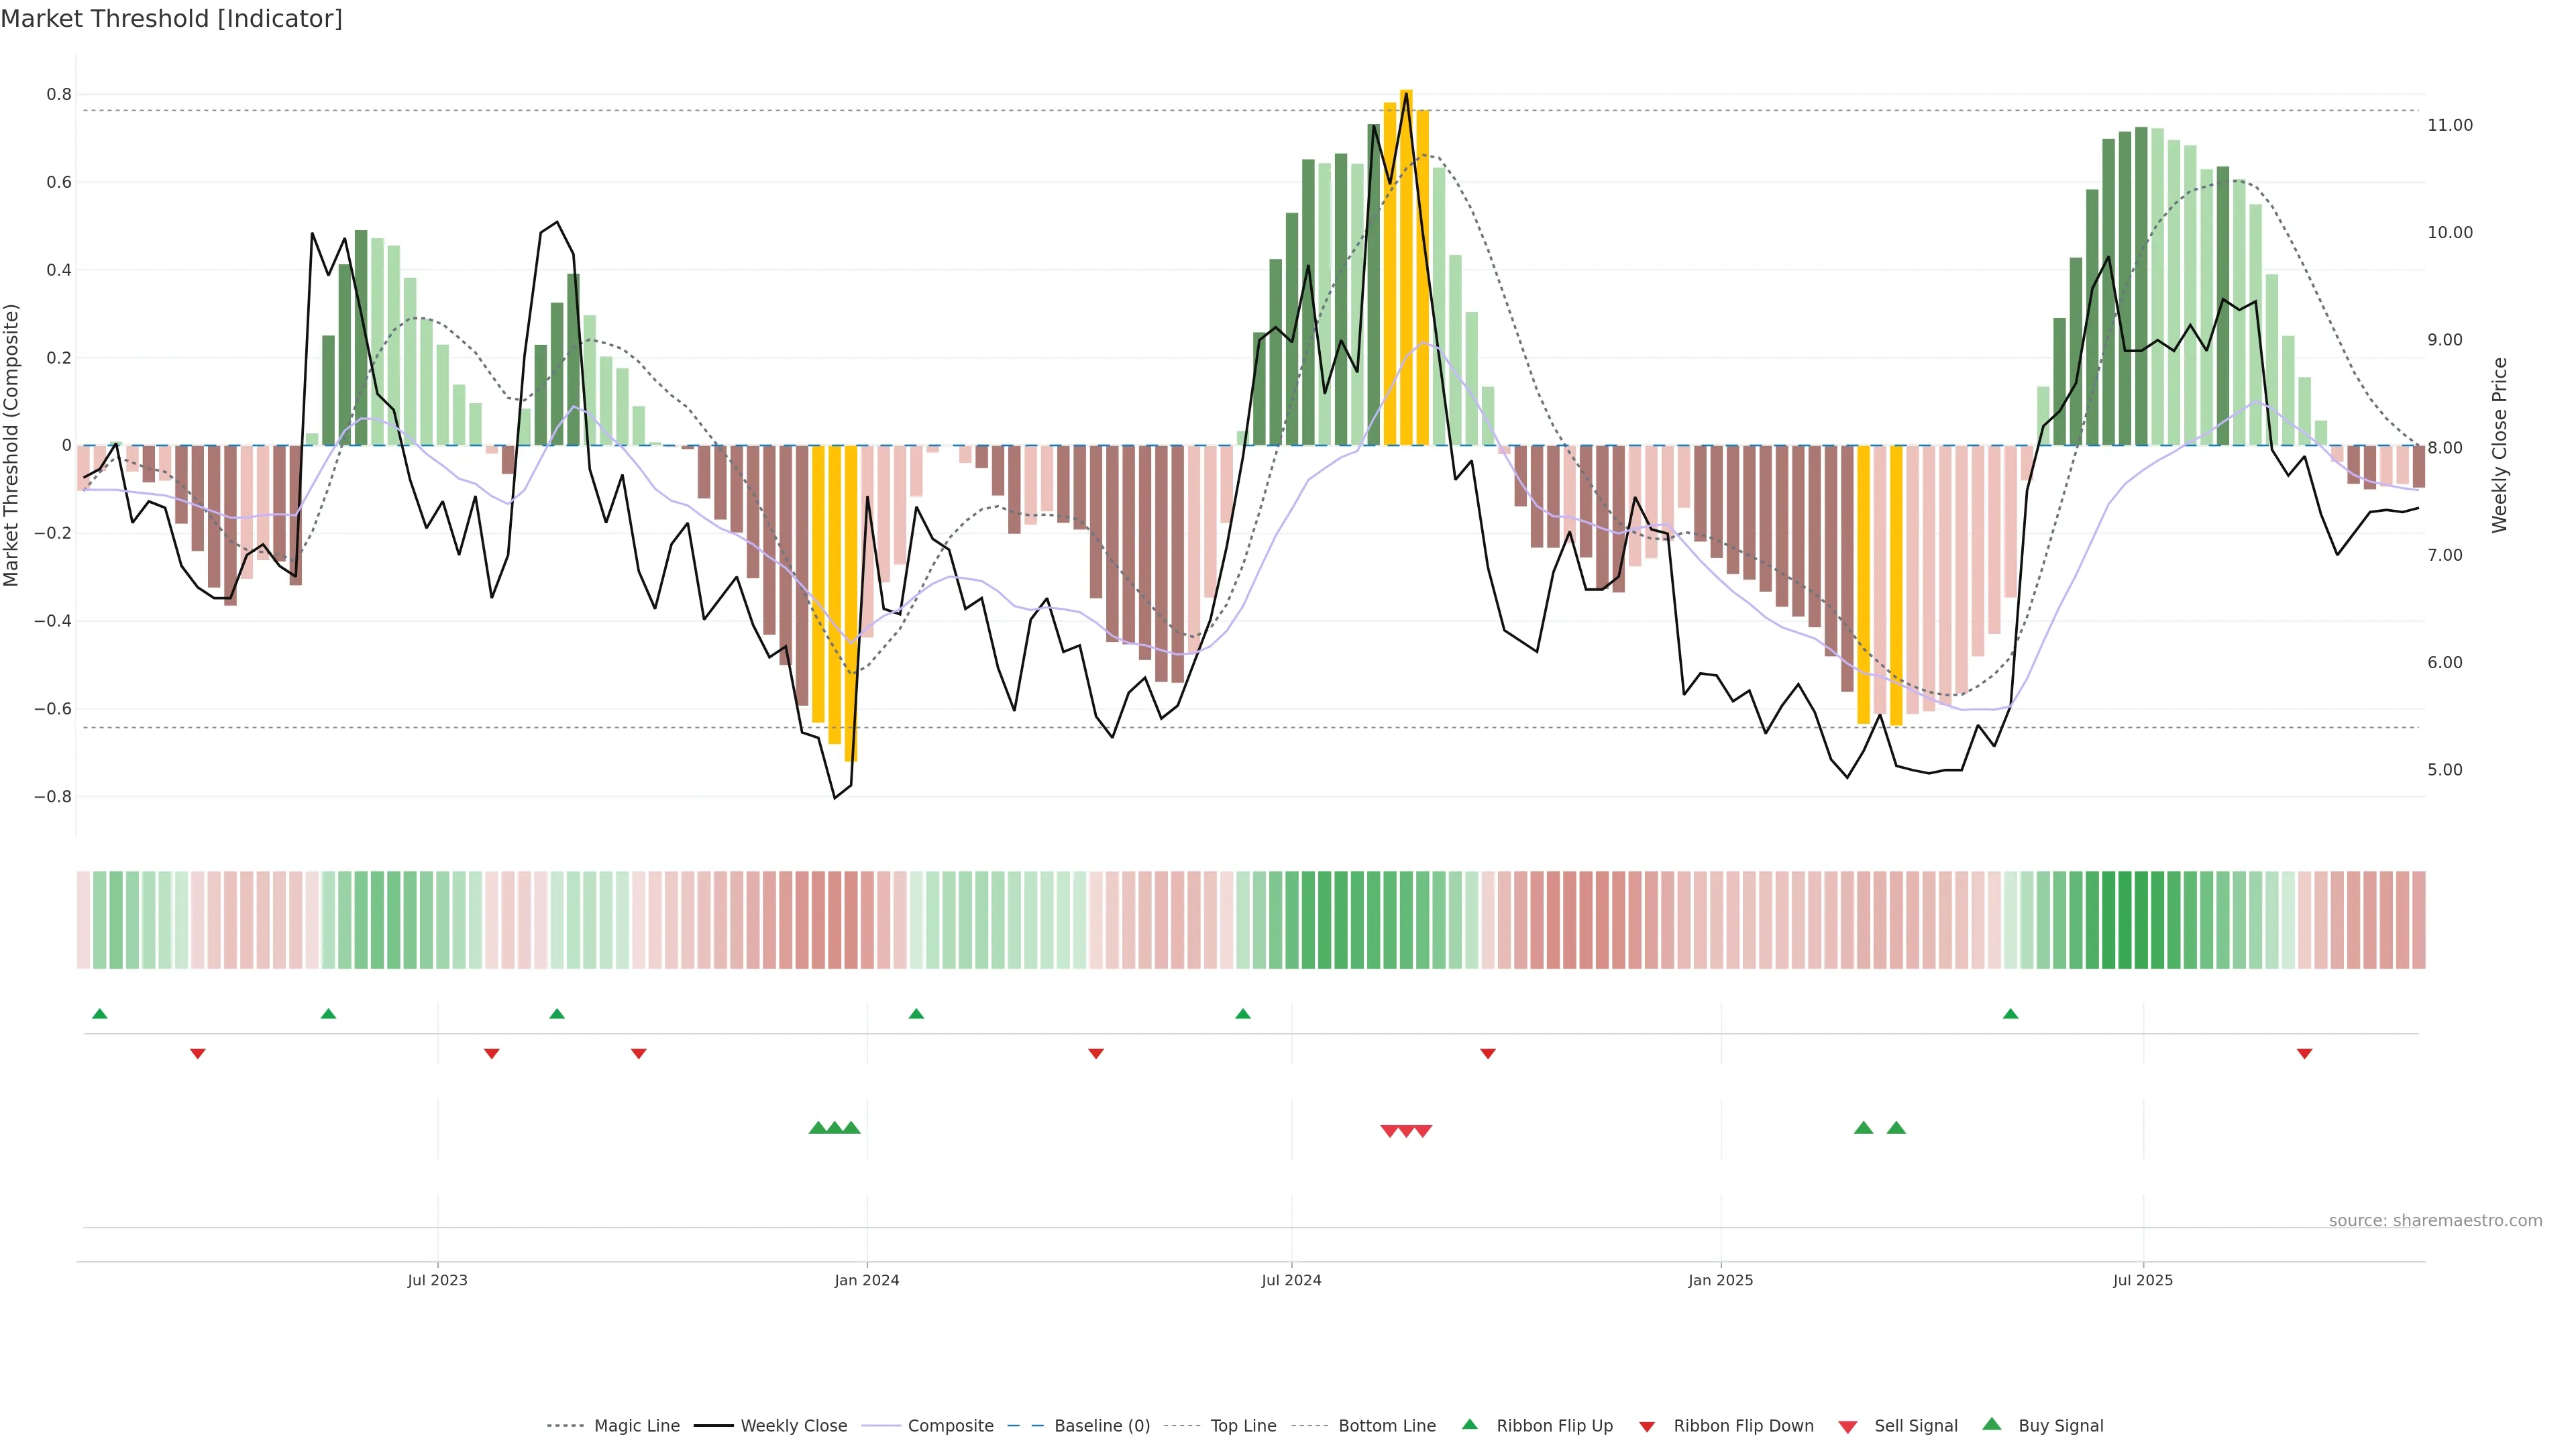Click the leftmost green Ribbon Flip Up triangle
2576x1449 pixels.
[99, 1014]
